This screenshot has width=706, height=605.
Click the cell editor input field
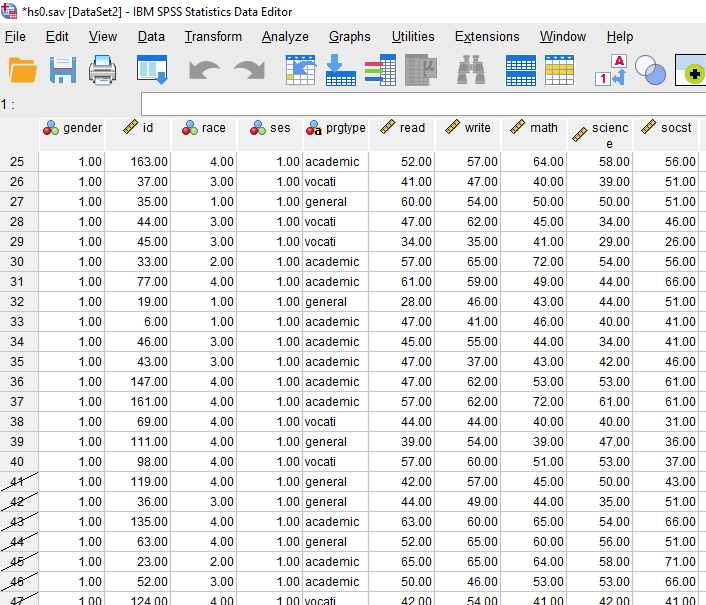423,104
